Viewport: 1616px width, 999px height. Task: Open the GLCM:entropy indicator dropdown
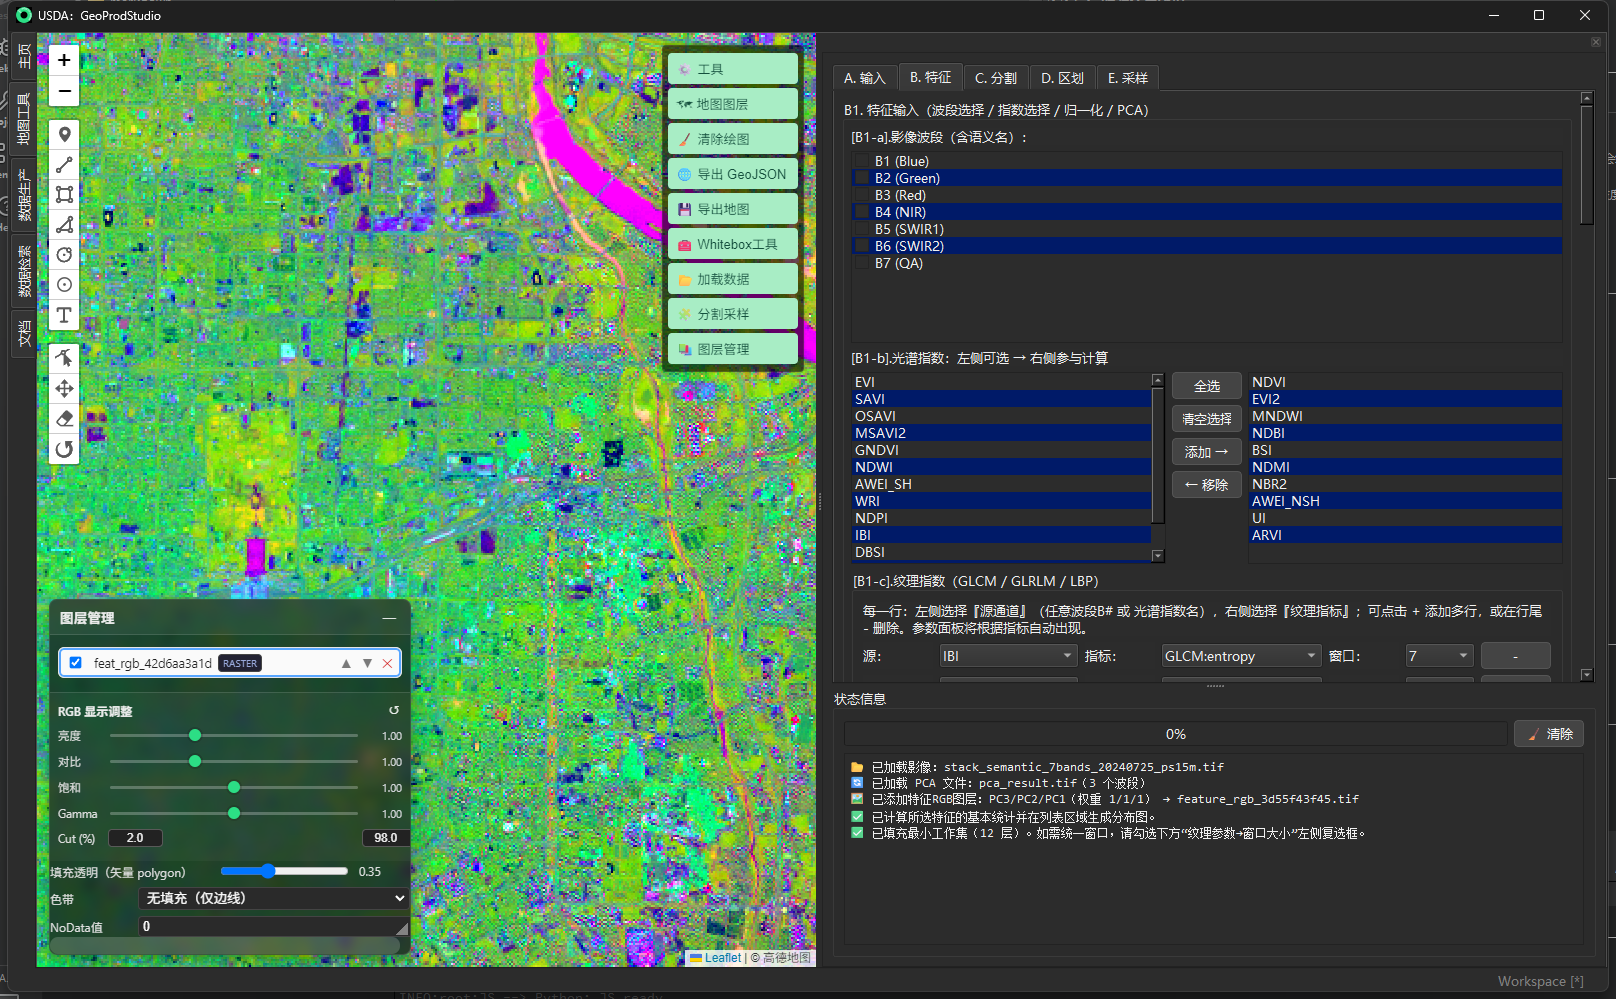click(1240, 655)
